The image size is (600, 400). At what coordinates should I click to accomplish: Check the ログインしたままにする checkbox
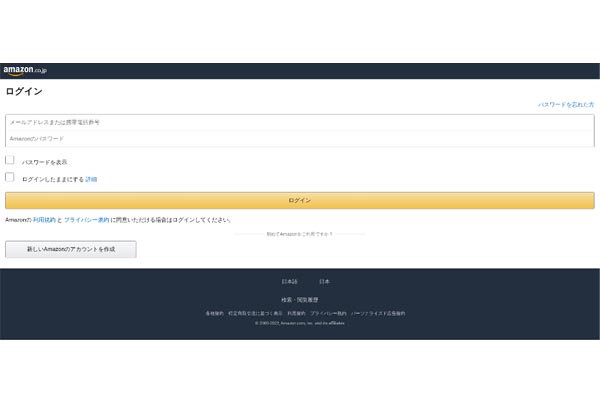coord(10,178)
